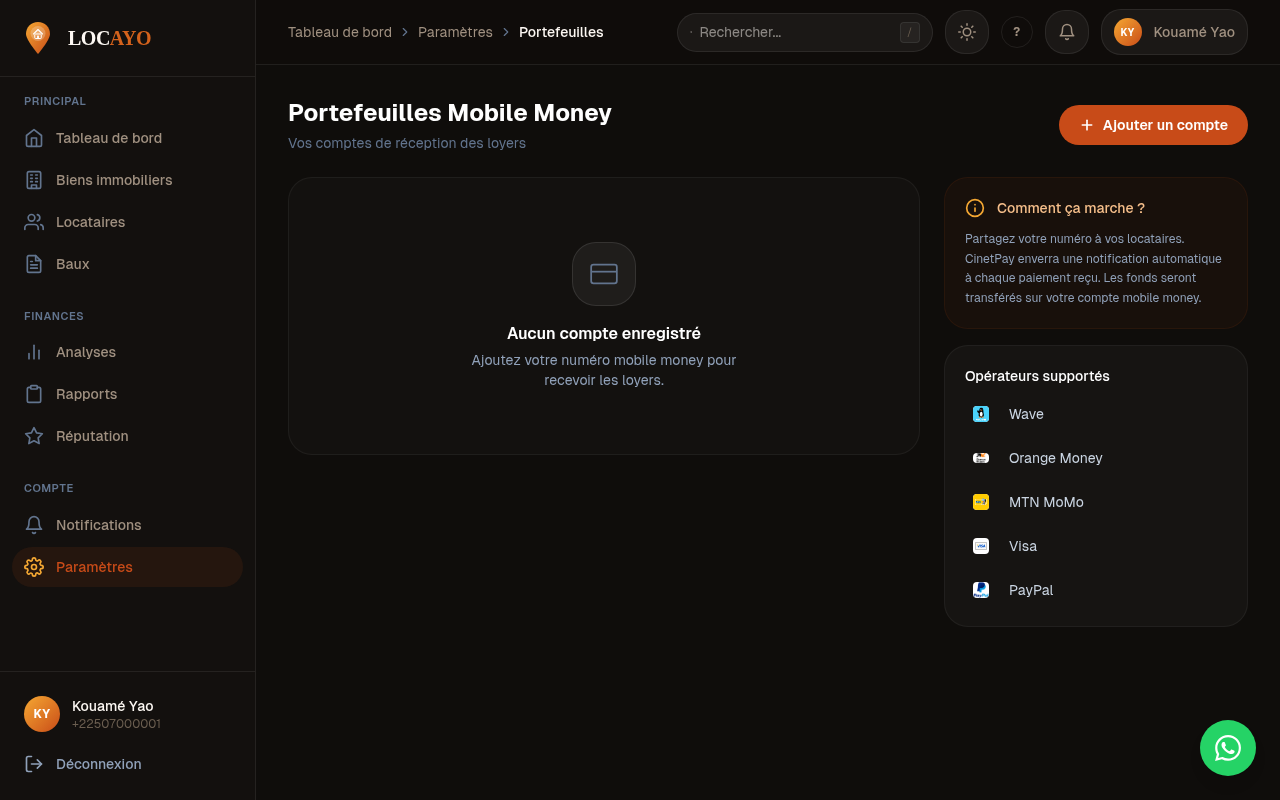Open the WhatsApp chat bubble

(1228, 748)
